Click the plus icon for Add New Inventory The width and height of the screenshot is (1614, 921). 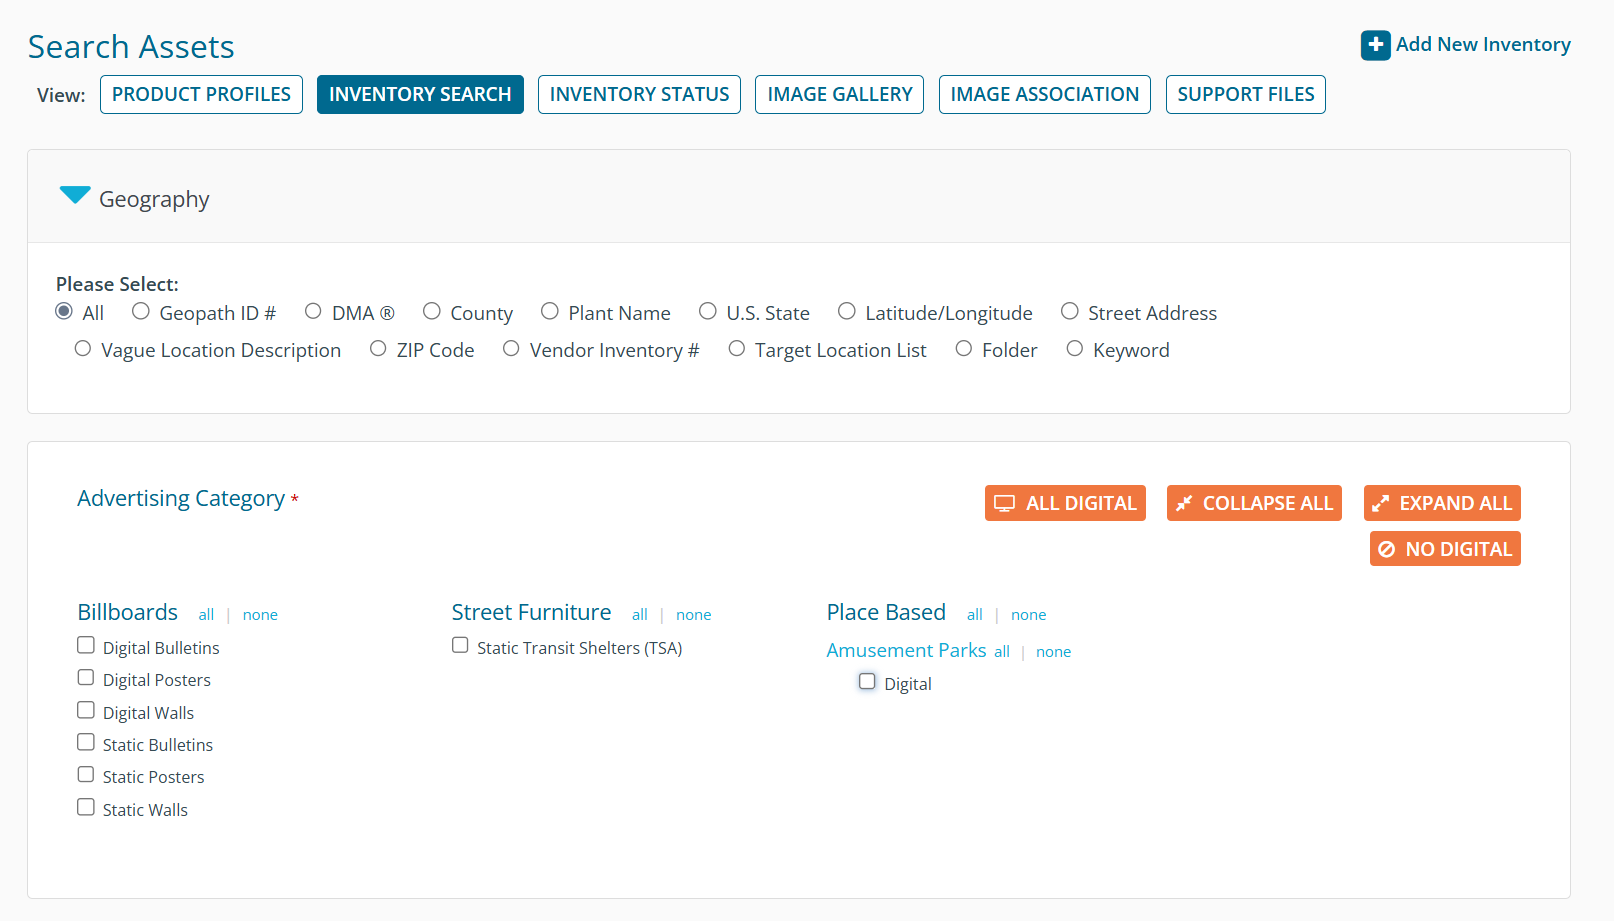pos(1375,45)
